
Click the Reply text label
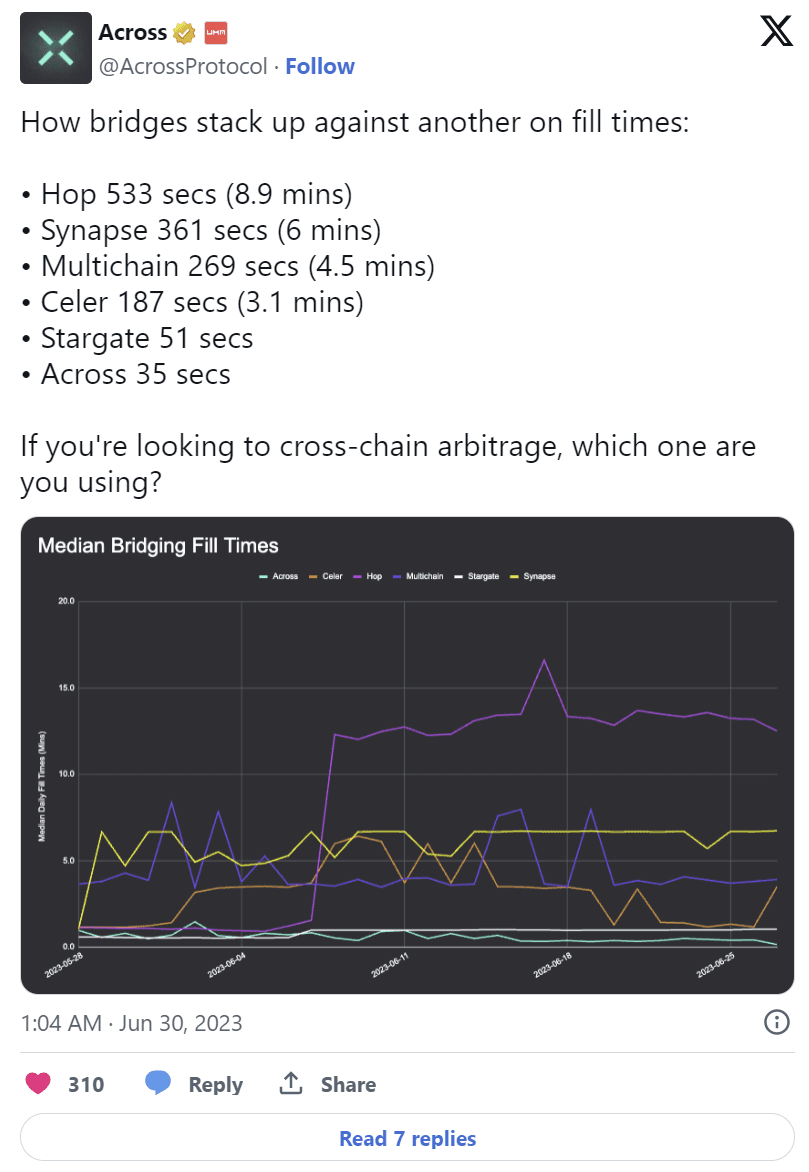pyautogui.click(x=216, y=1084)
